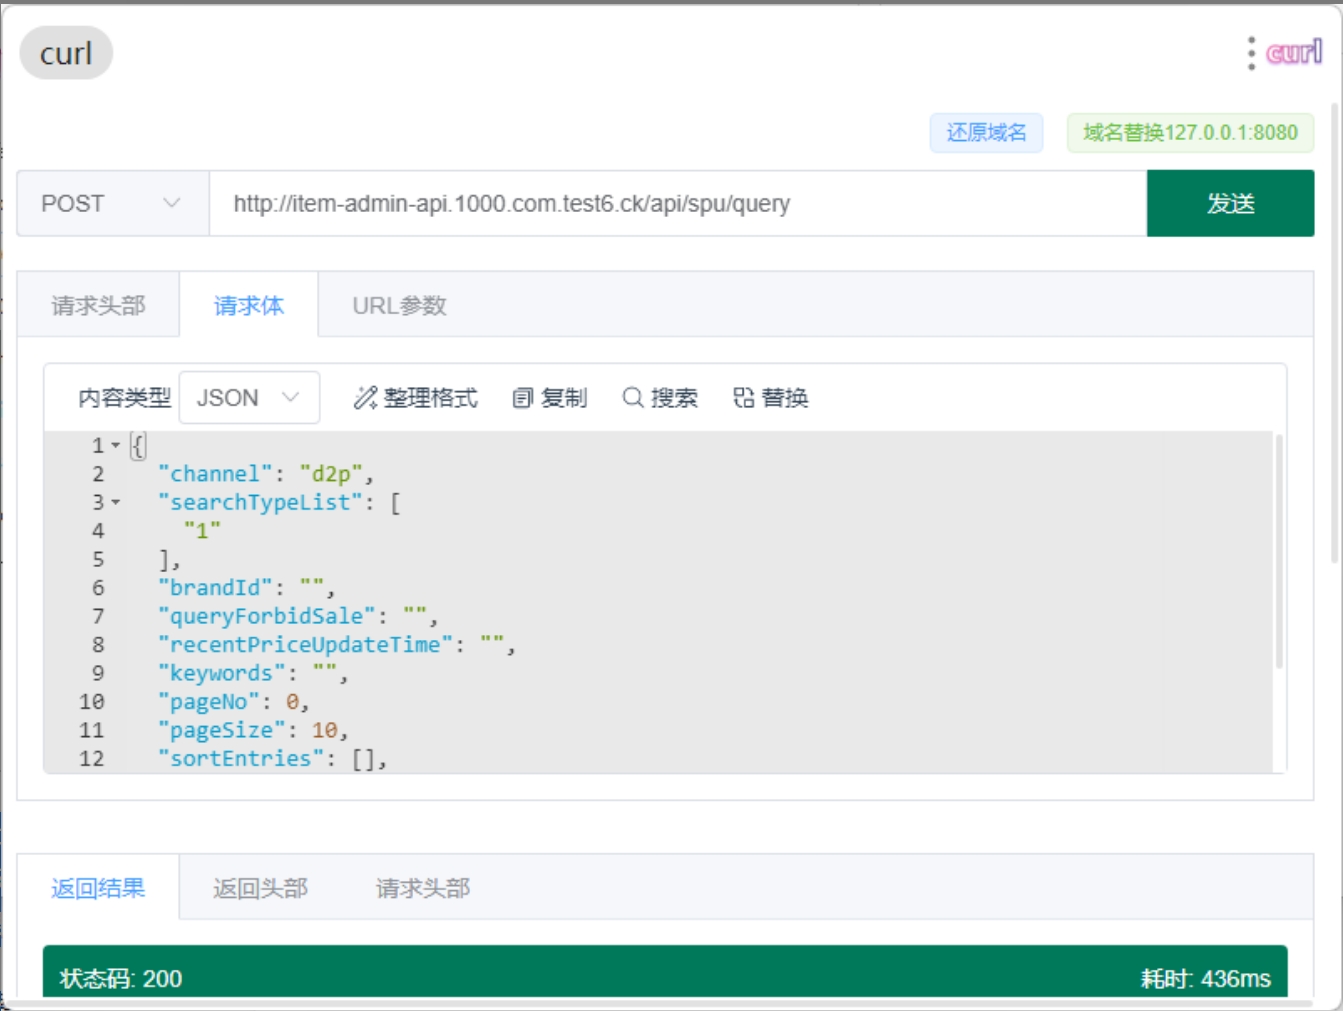This screenshot has width=1343, height=1011.
Task: Click the request URL input field
Action: tap(677, 203)
